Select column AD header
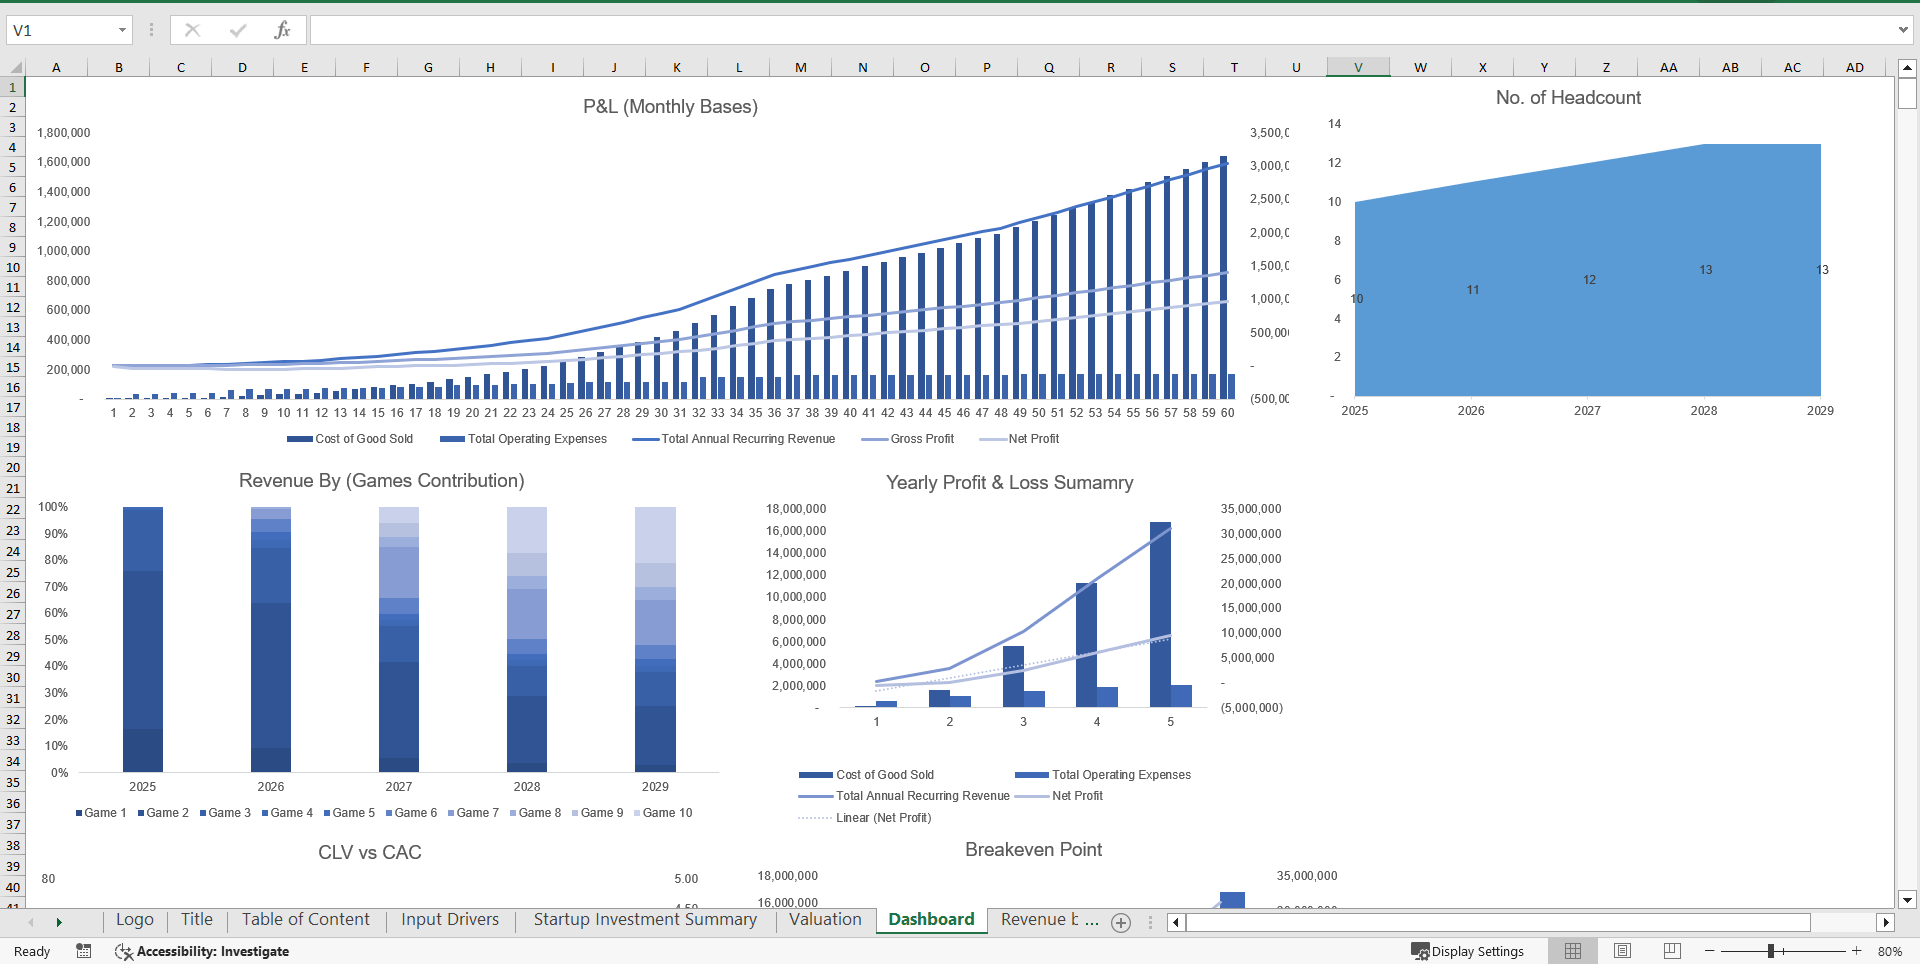Image resolution: width=1920 pixels, height=966 pixels. (1855, 67)
